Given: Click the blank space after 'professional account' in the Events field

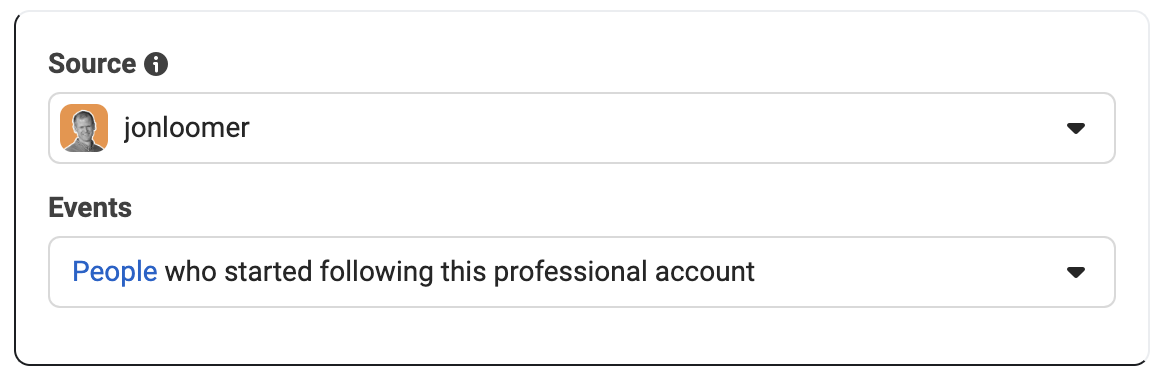Looking at the screenshot, I should point(904,272).
